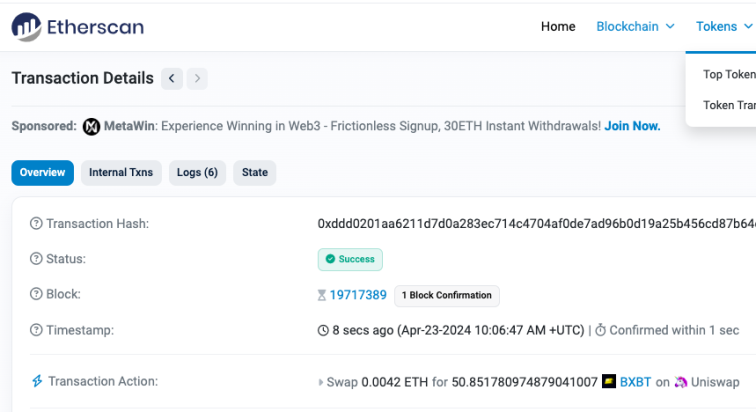Follow the Join Now sponsored link
Viewport: 756px width, 412px height.
point(632,126)
